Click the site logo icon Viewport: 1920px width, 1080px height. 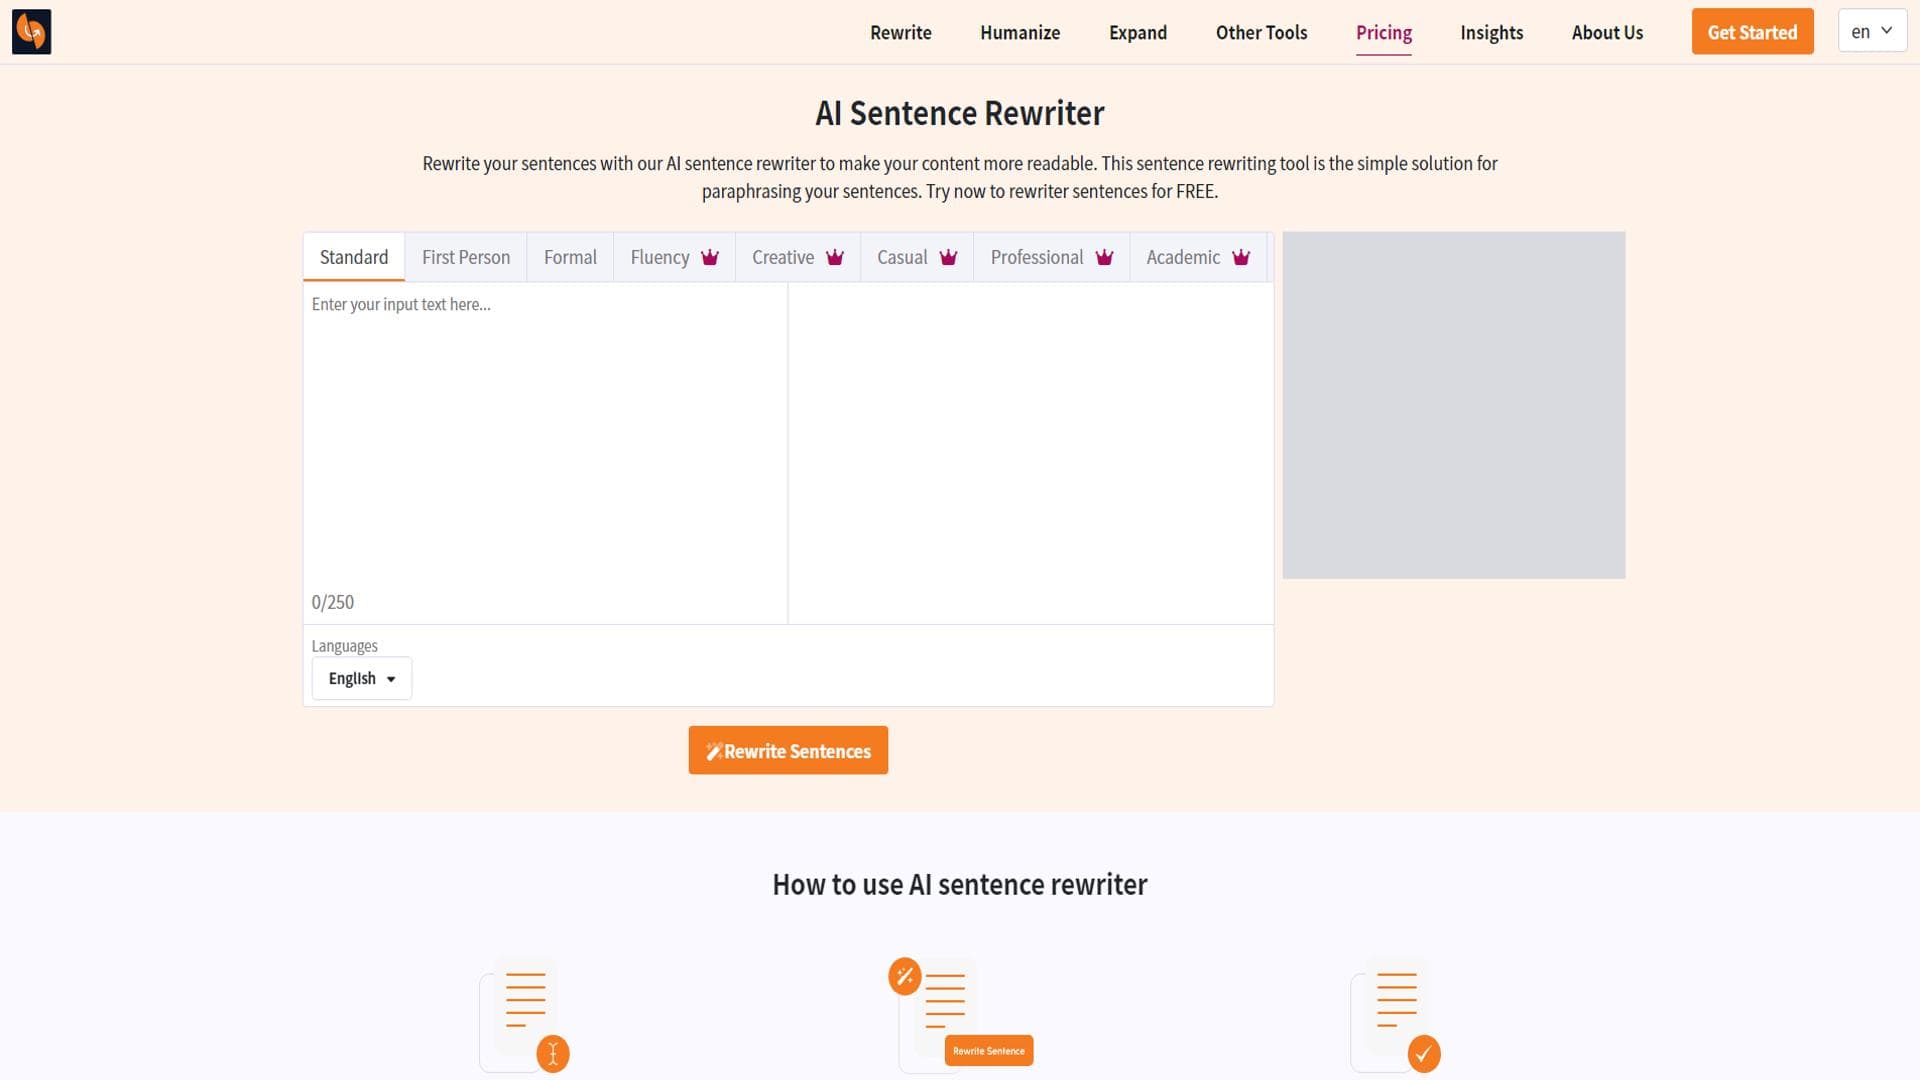pyautogui.click(x=31, y=32)
